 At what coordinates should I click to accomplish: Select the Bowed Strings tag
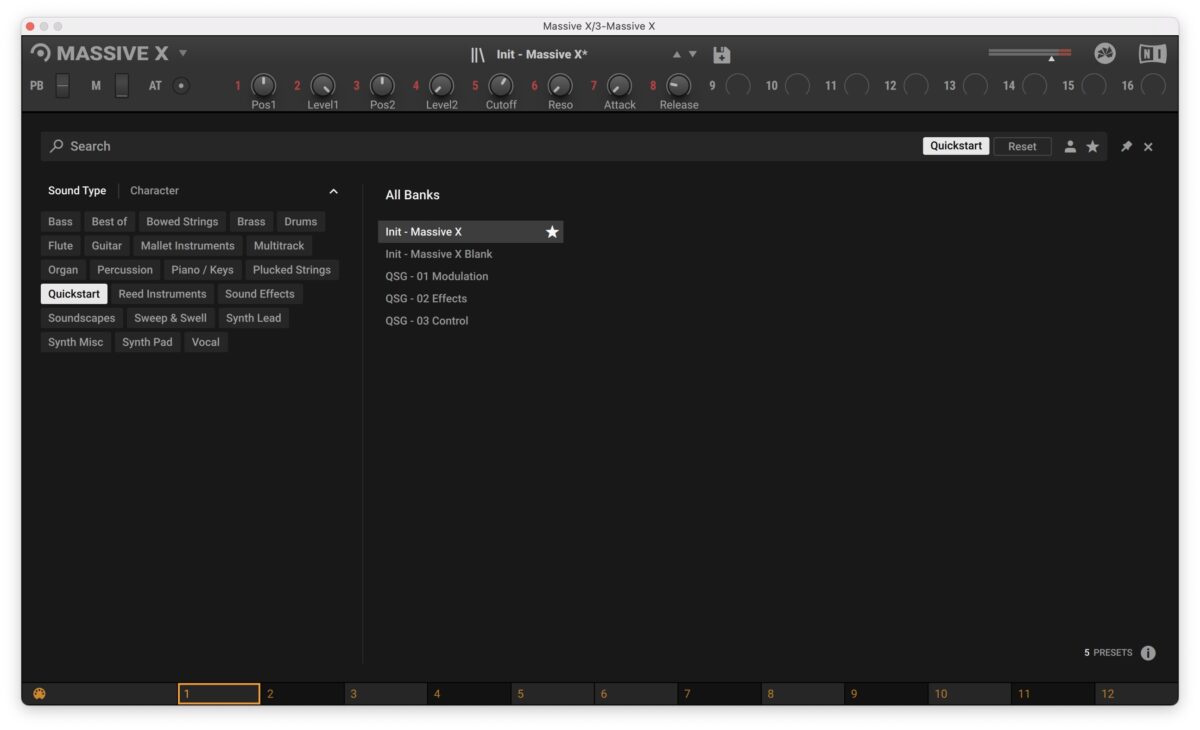point(182,222)
